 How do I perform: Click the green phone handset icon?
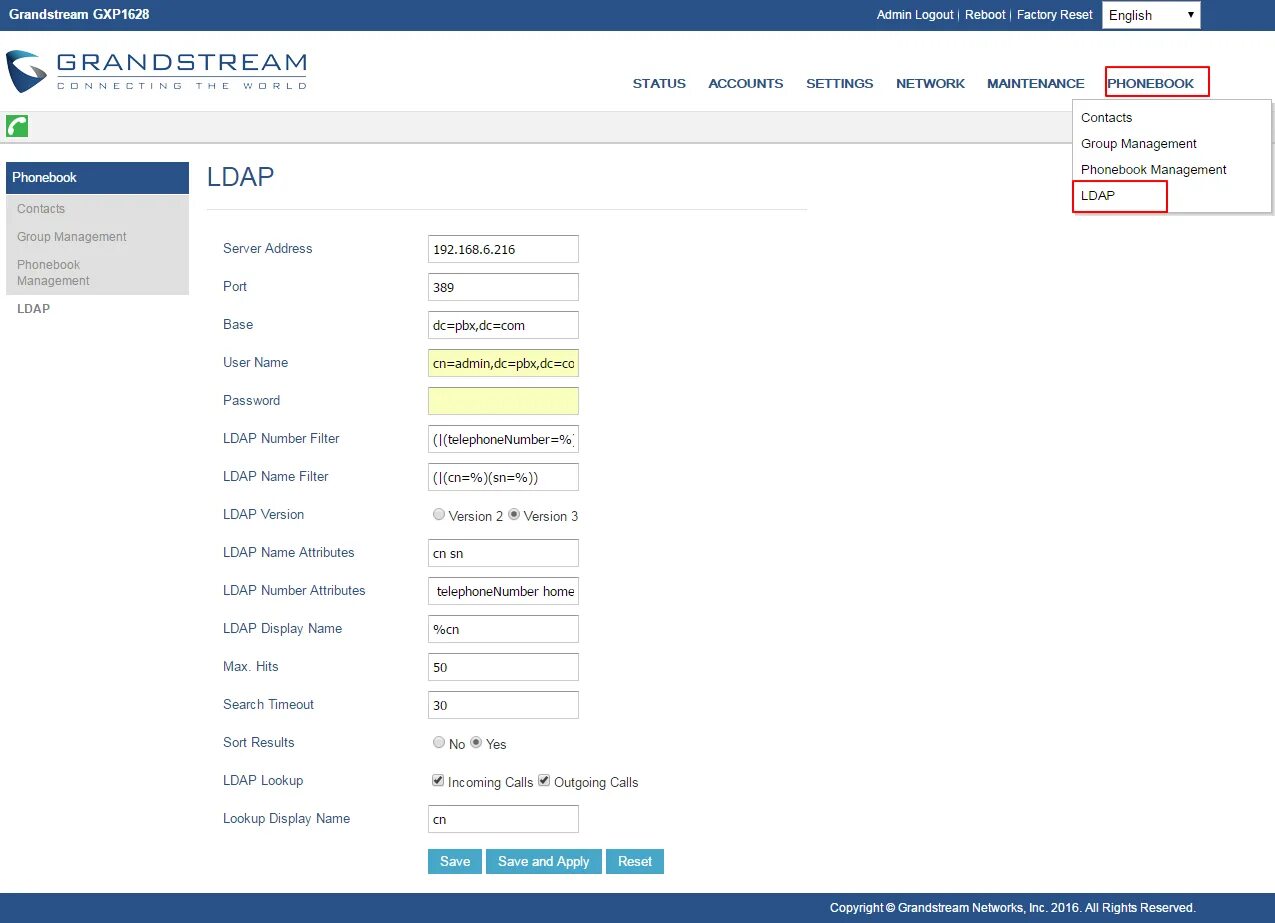17,126
